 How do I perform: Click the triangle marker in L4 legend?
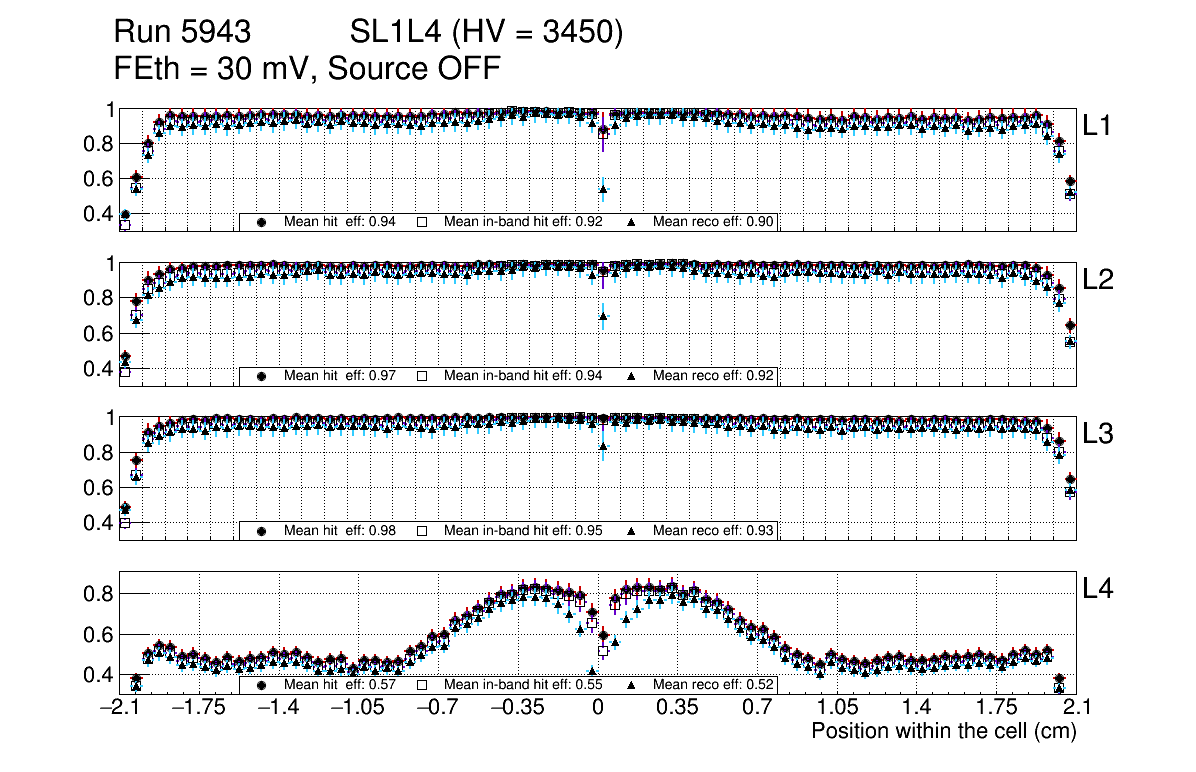pos(632,686)
